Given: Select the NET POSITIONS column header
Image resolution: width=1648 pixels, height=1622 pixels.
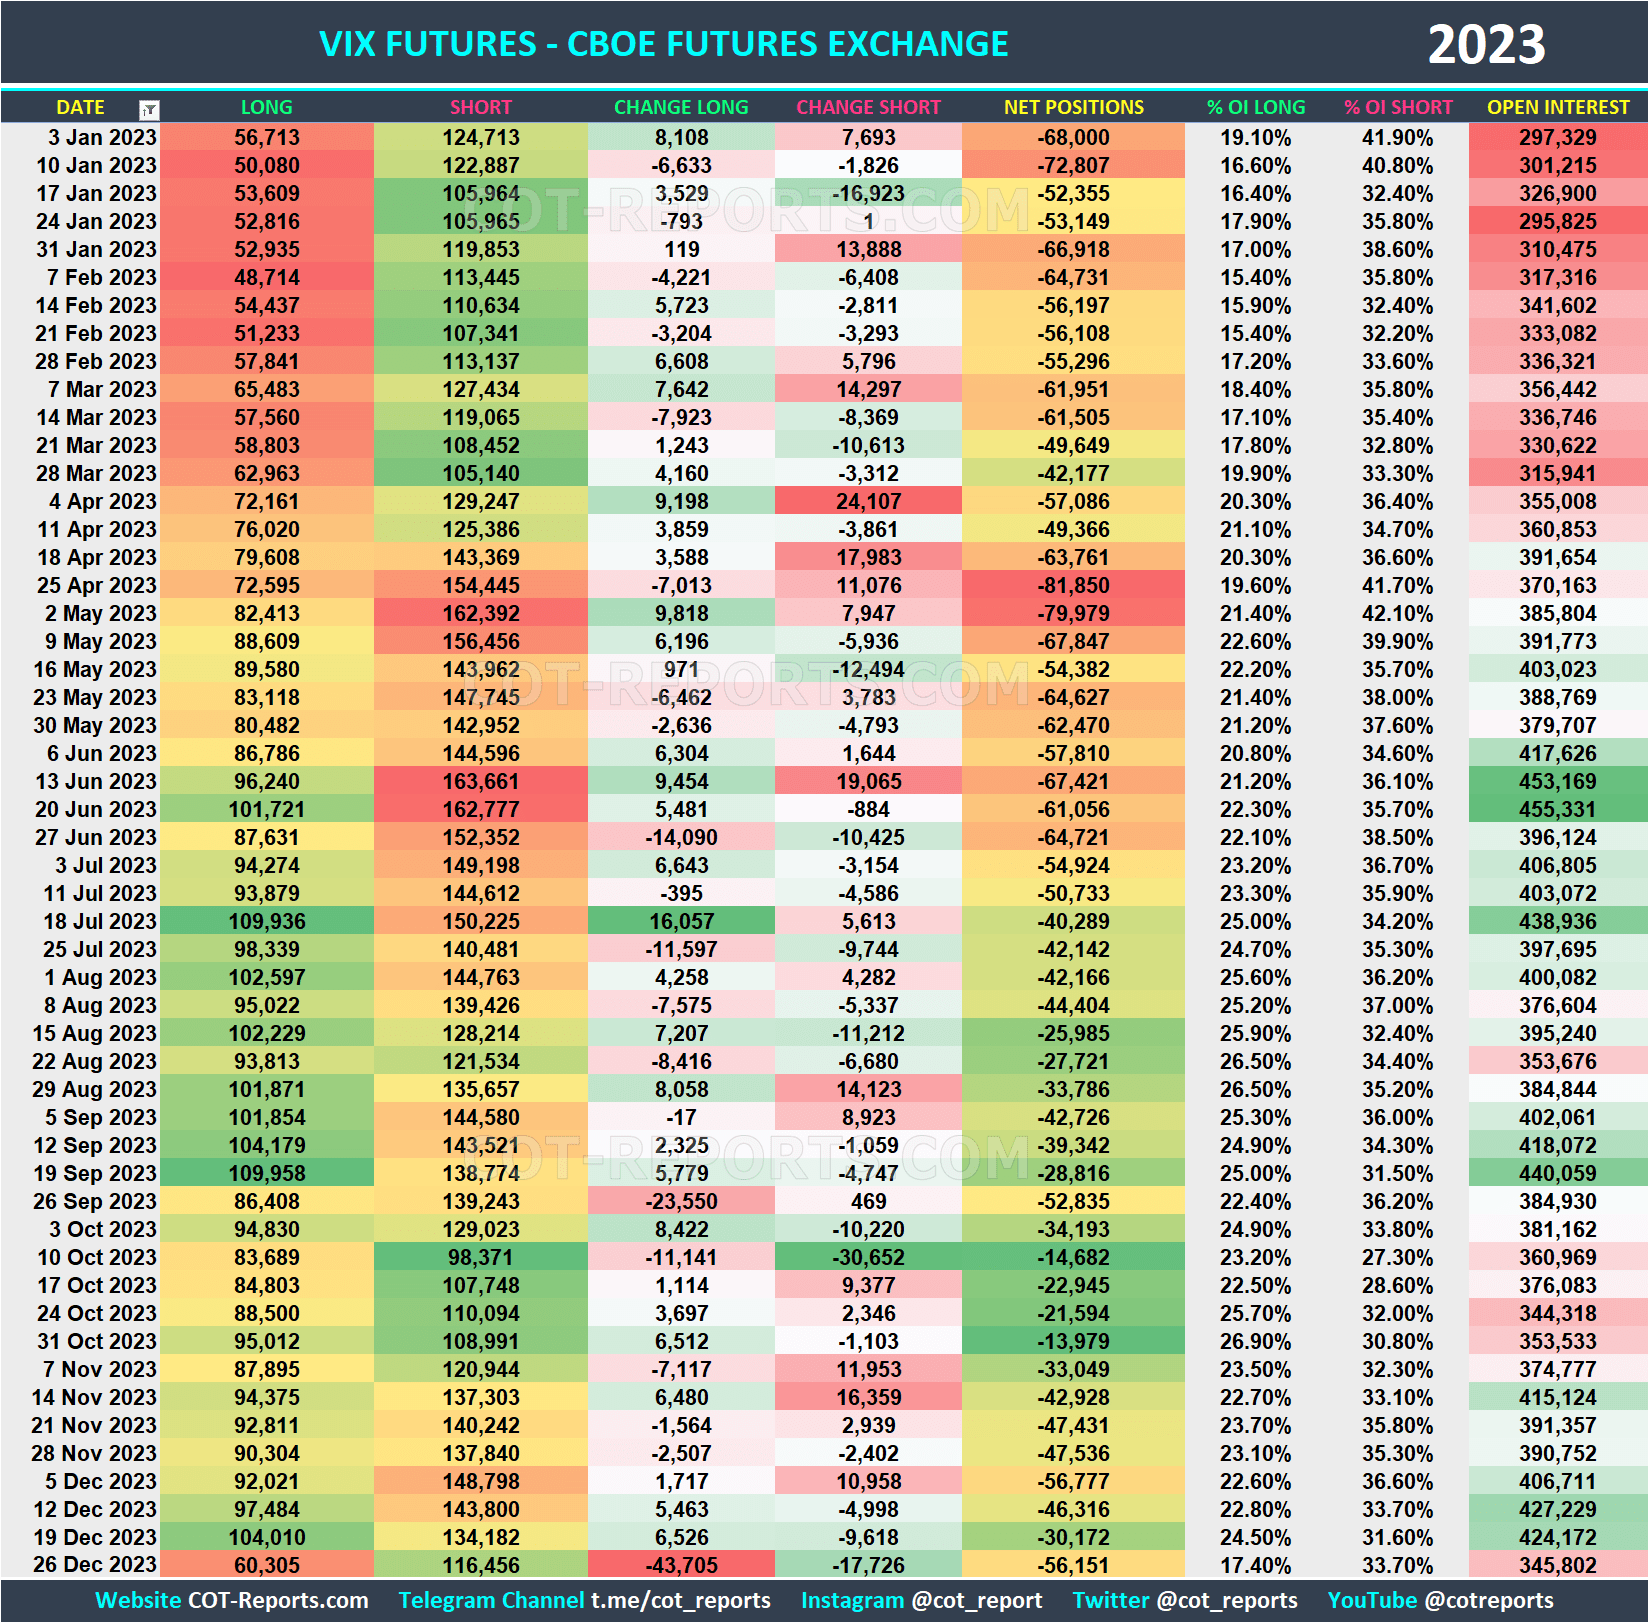Looking at the screenshot, I should 1071,107.
